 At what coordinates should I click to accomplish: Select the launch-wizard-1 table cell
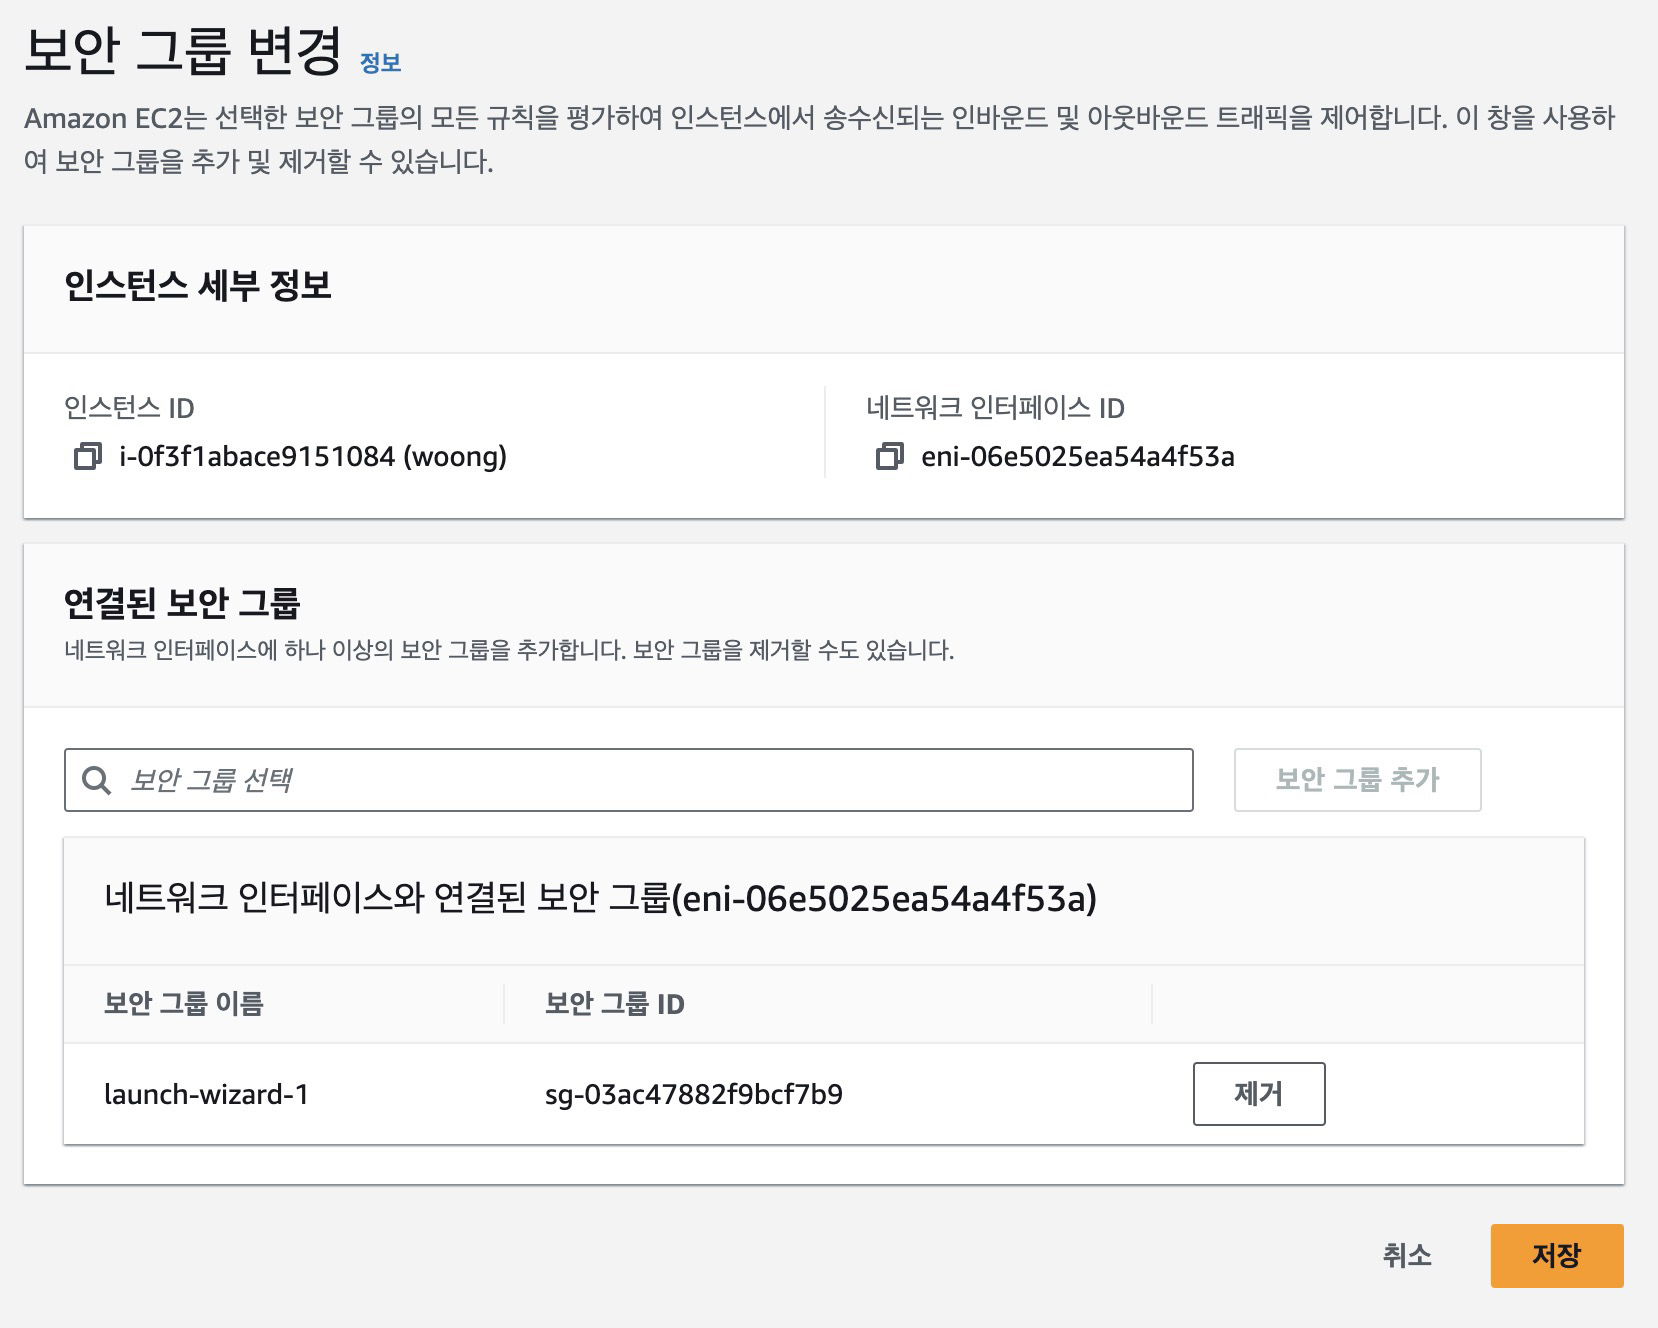(206, 1094)
